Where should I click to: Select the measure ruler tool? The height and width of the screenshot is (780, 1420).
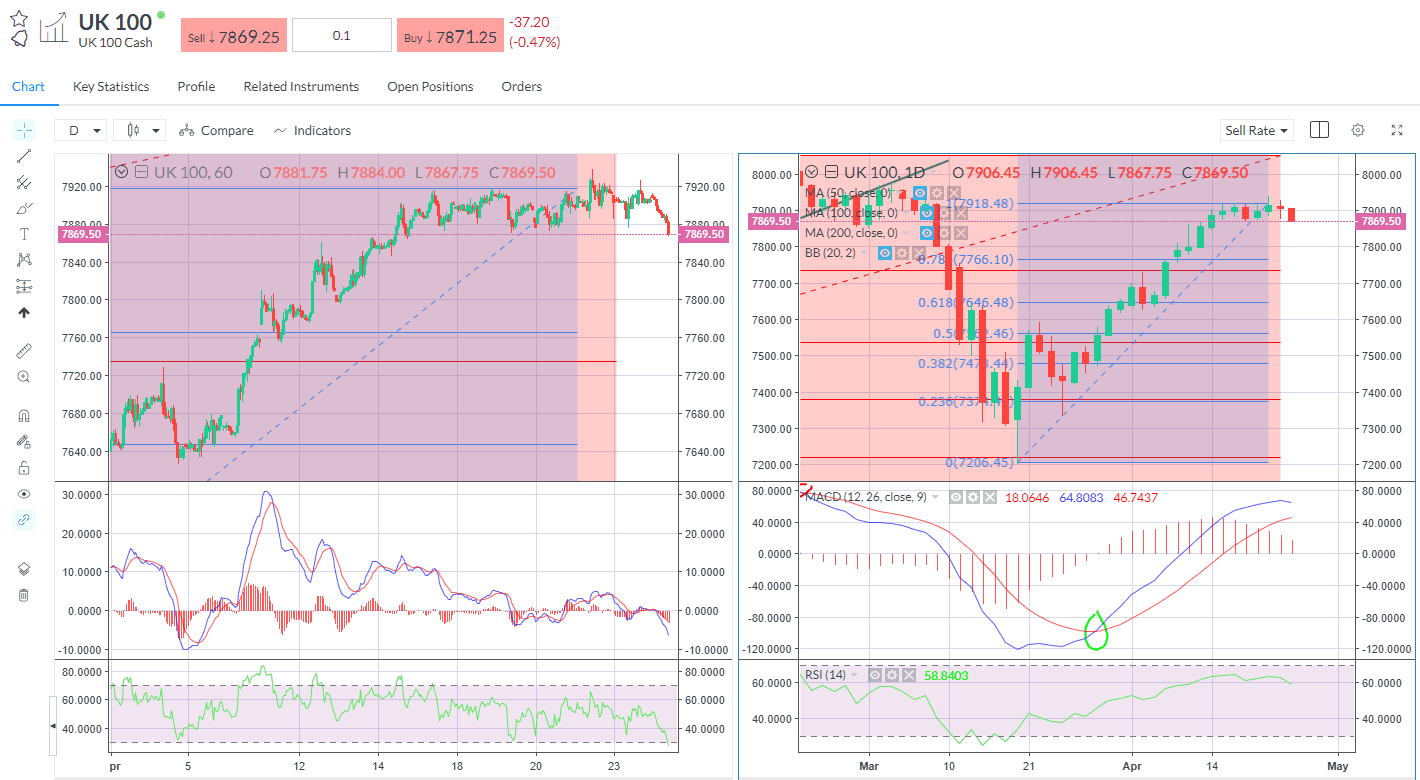tap(24, 350)
